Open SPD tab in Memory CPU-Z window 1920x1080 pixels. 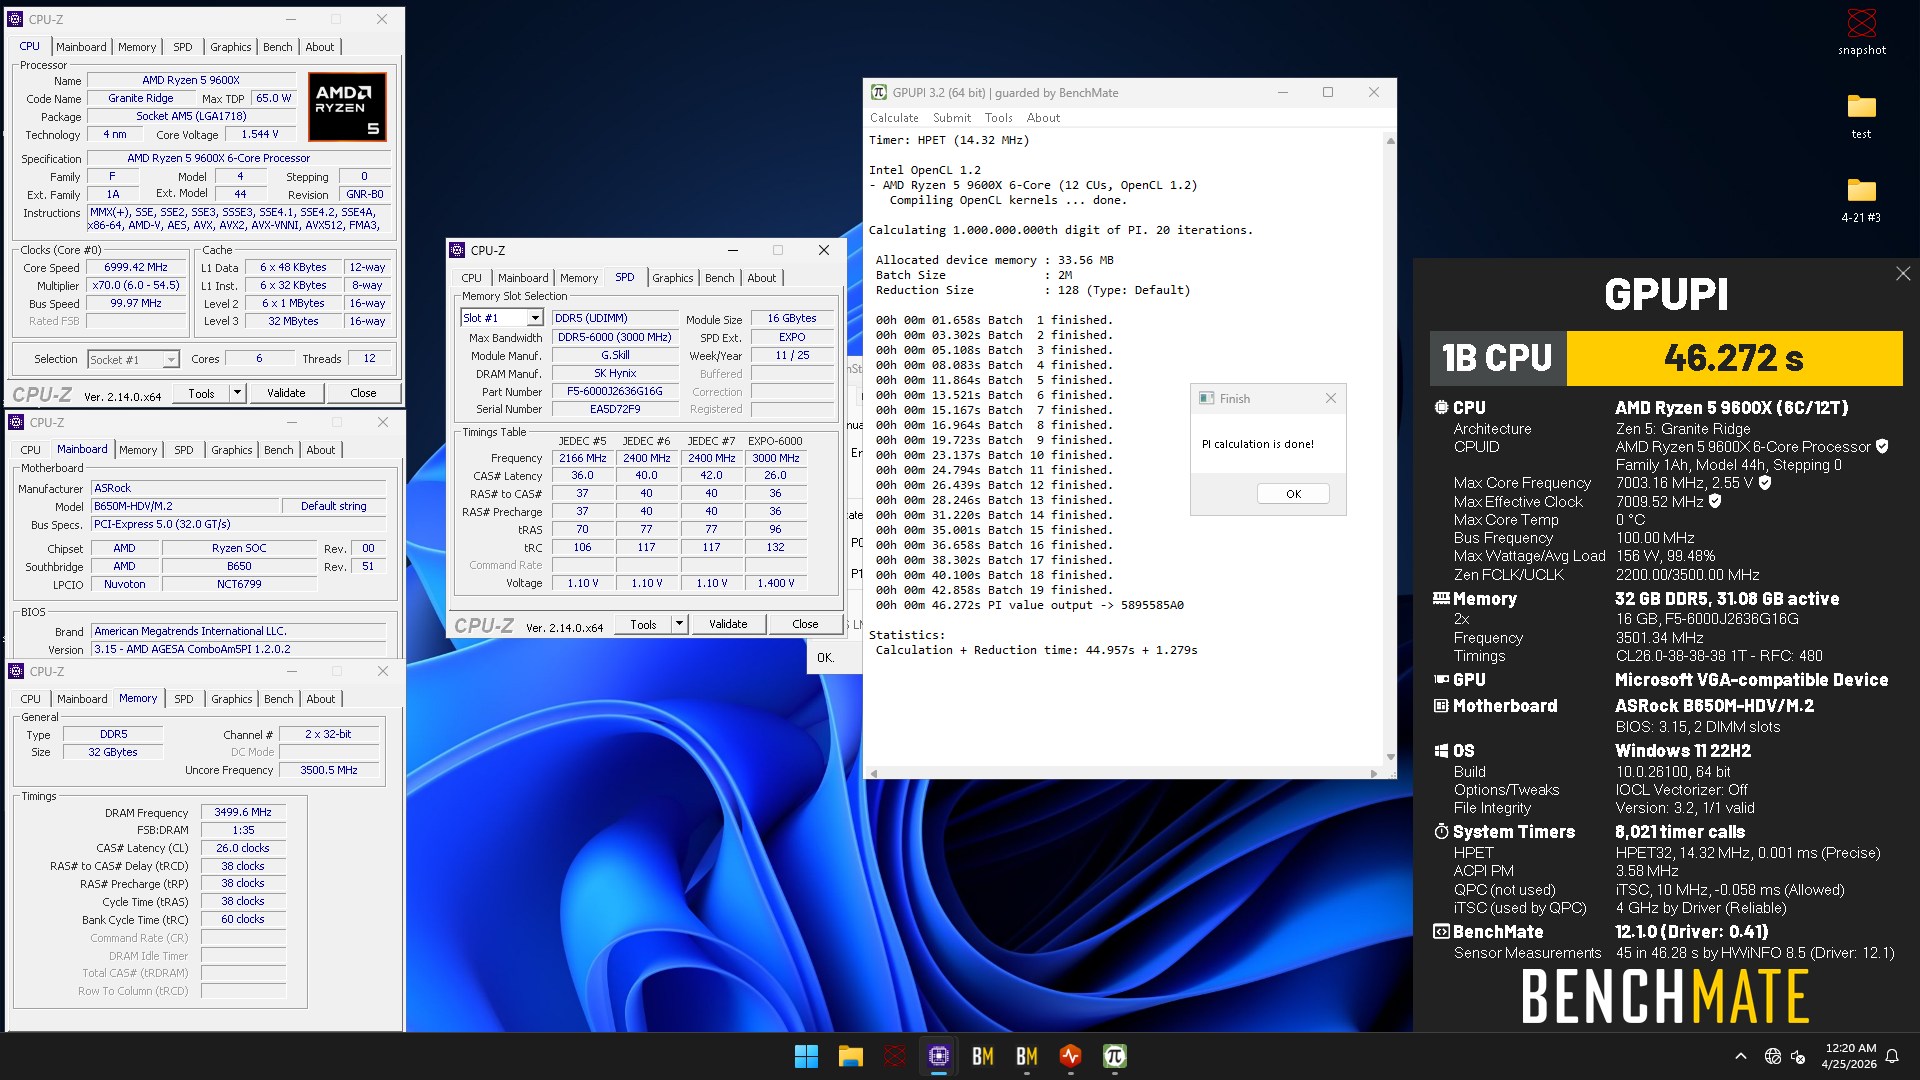click(184, 699)
